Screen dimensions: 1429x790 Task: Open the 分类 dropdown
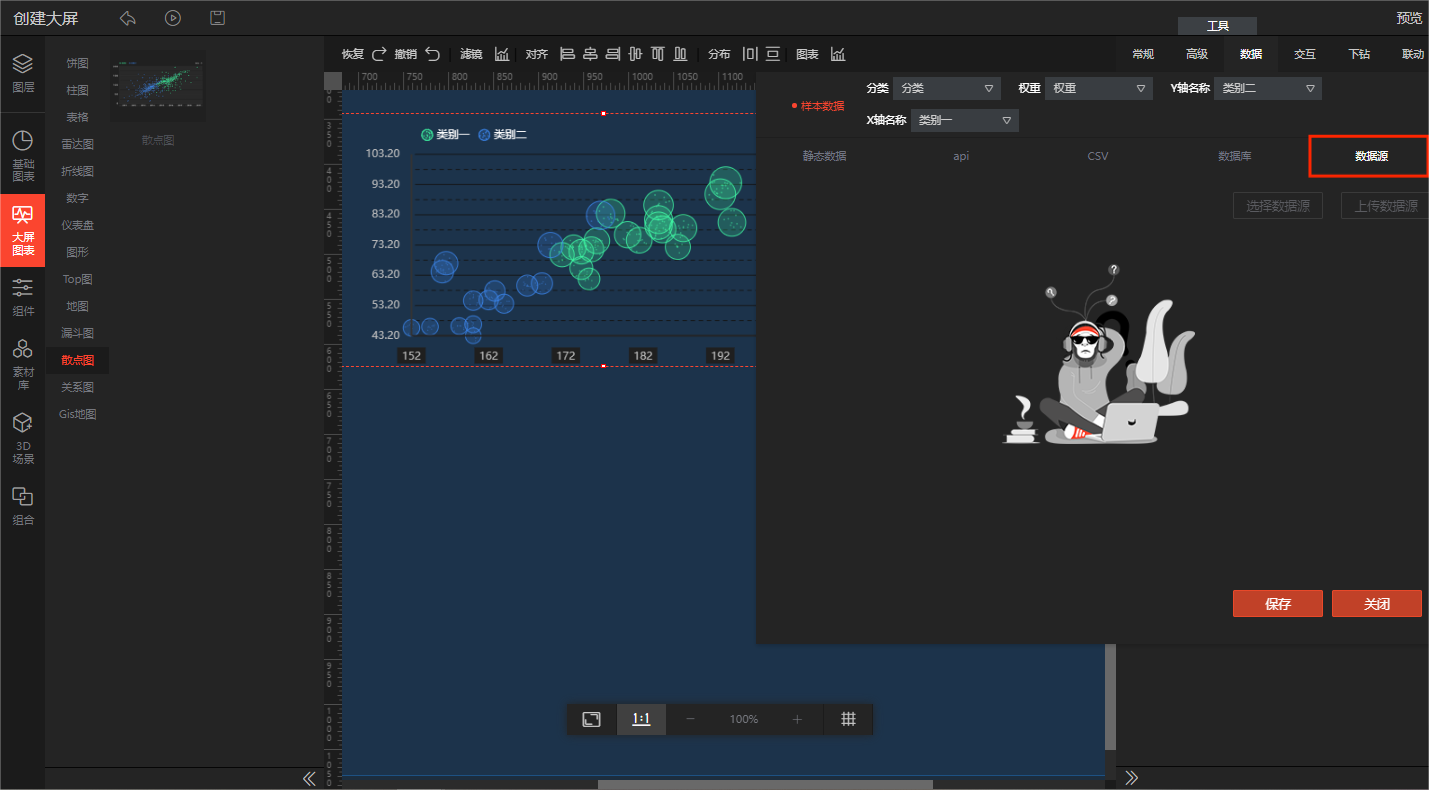point(947,88)
